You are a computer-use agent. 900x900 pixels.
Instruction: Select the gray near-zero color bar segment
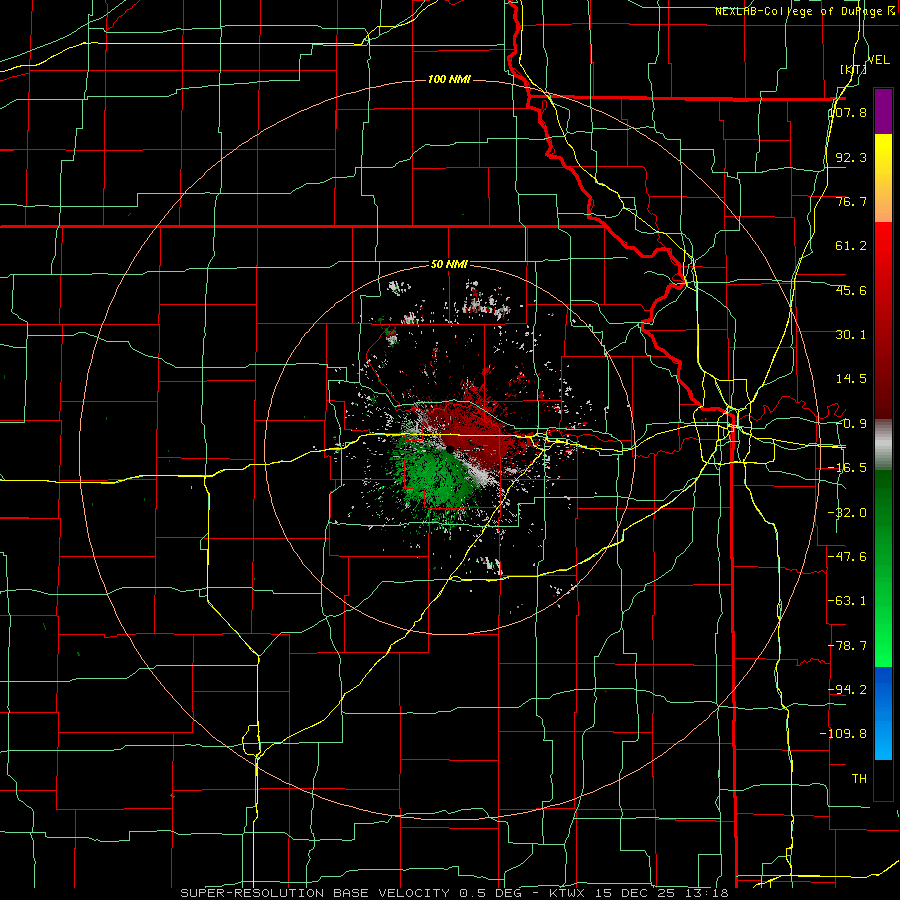pyautogui.click(x=883, y=445)
